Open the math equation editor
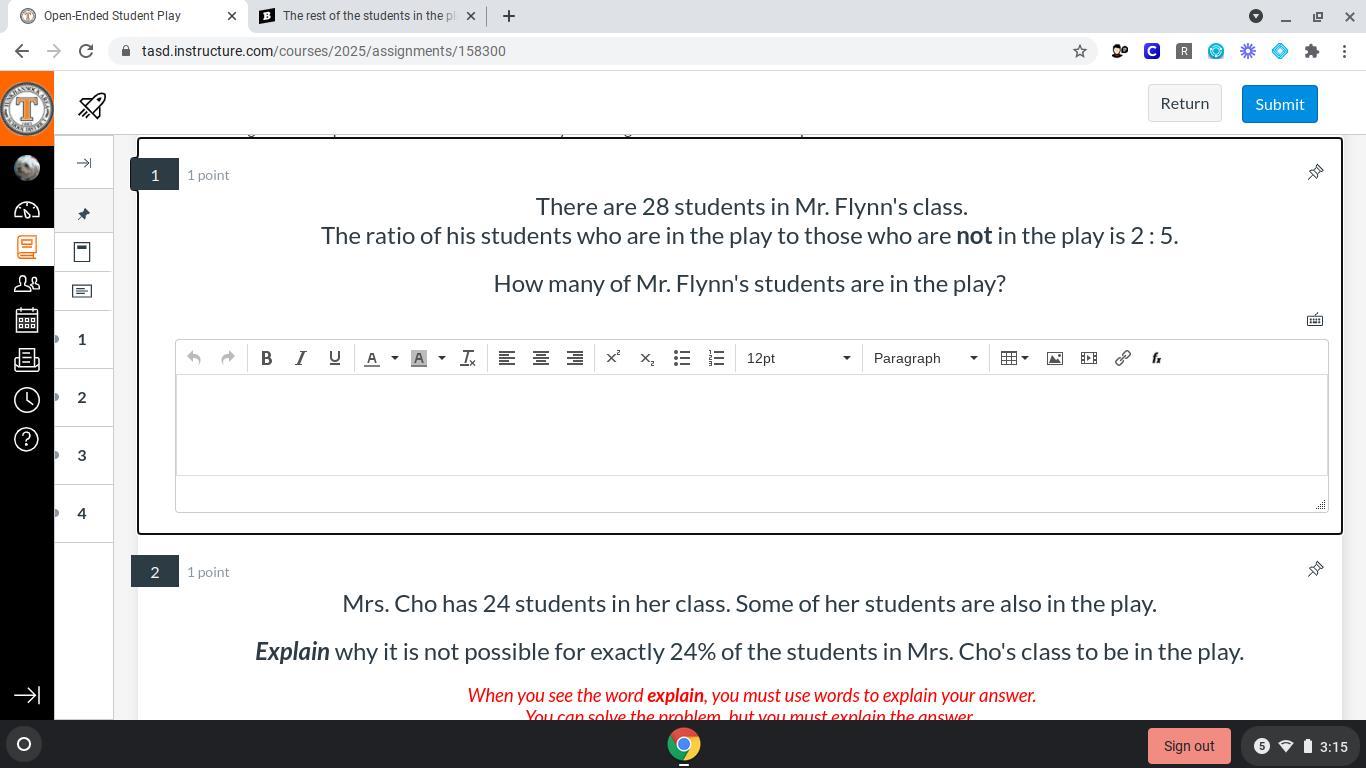The width and height of the screenshot is (1366, 768). coord(1156,358)
